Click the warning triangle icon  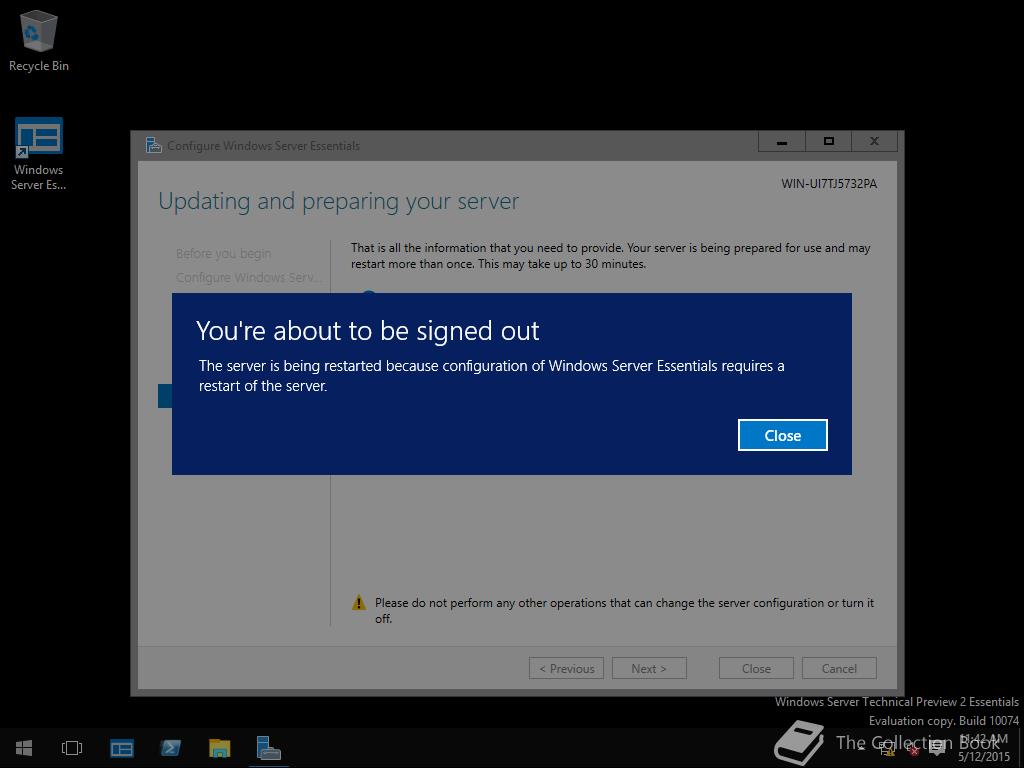(359, 603)
